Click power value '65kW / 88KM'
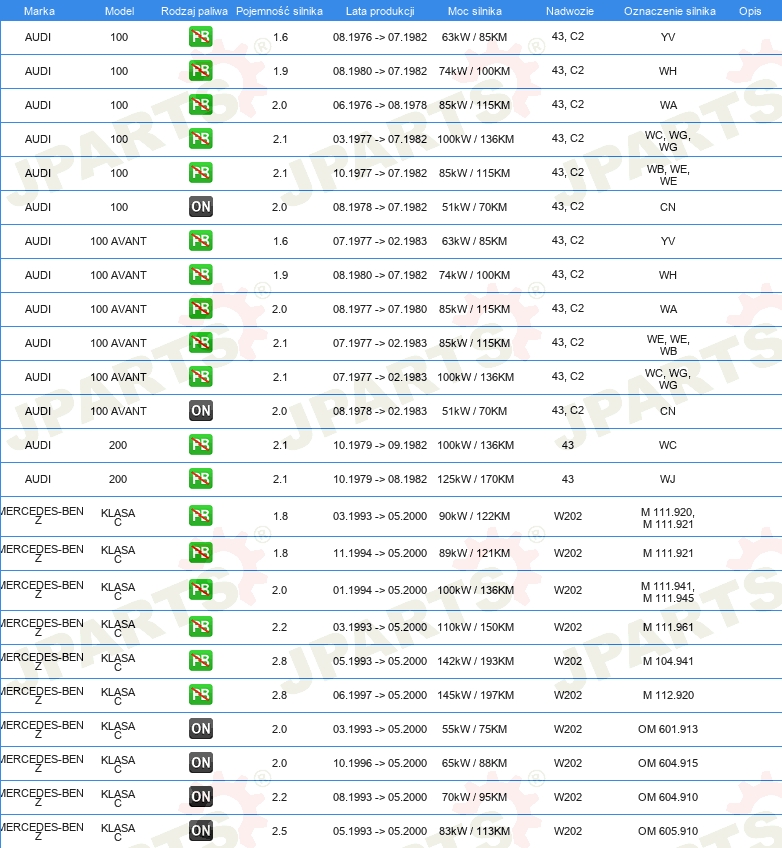Screen dimensions: 782x848 (x=474, y=763)
